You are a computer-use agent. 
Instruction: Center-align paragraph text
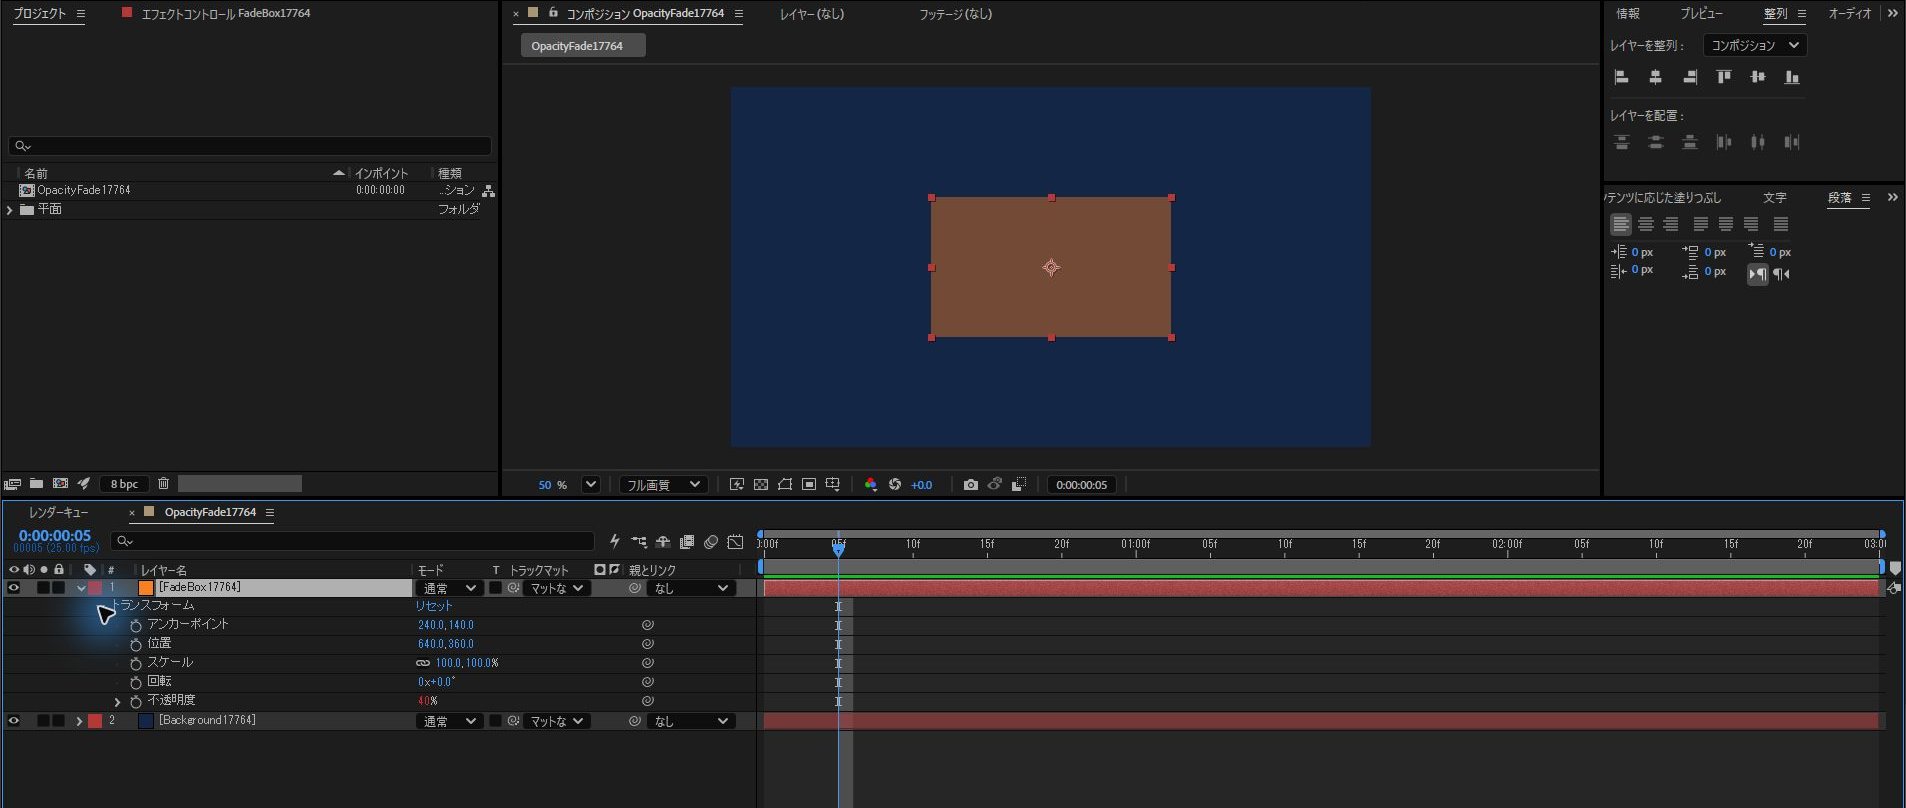[x=1646, y=225]
